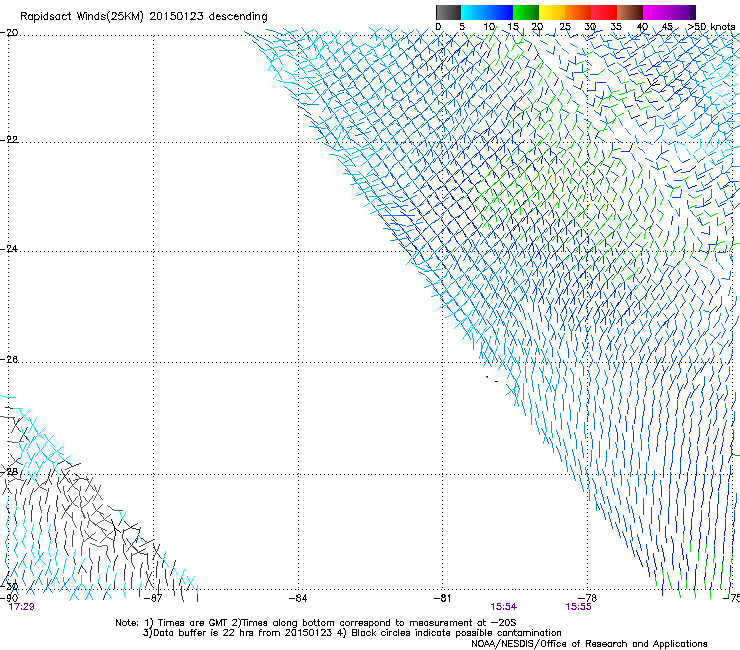Click the '>50 knots' legend label

tap(711, 27)
